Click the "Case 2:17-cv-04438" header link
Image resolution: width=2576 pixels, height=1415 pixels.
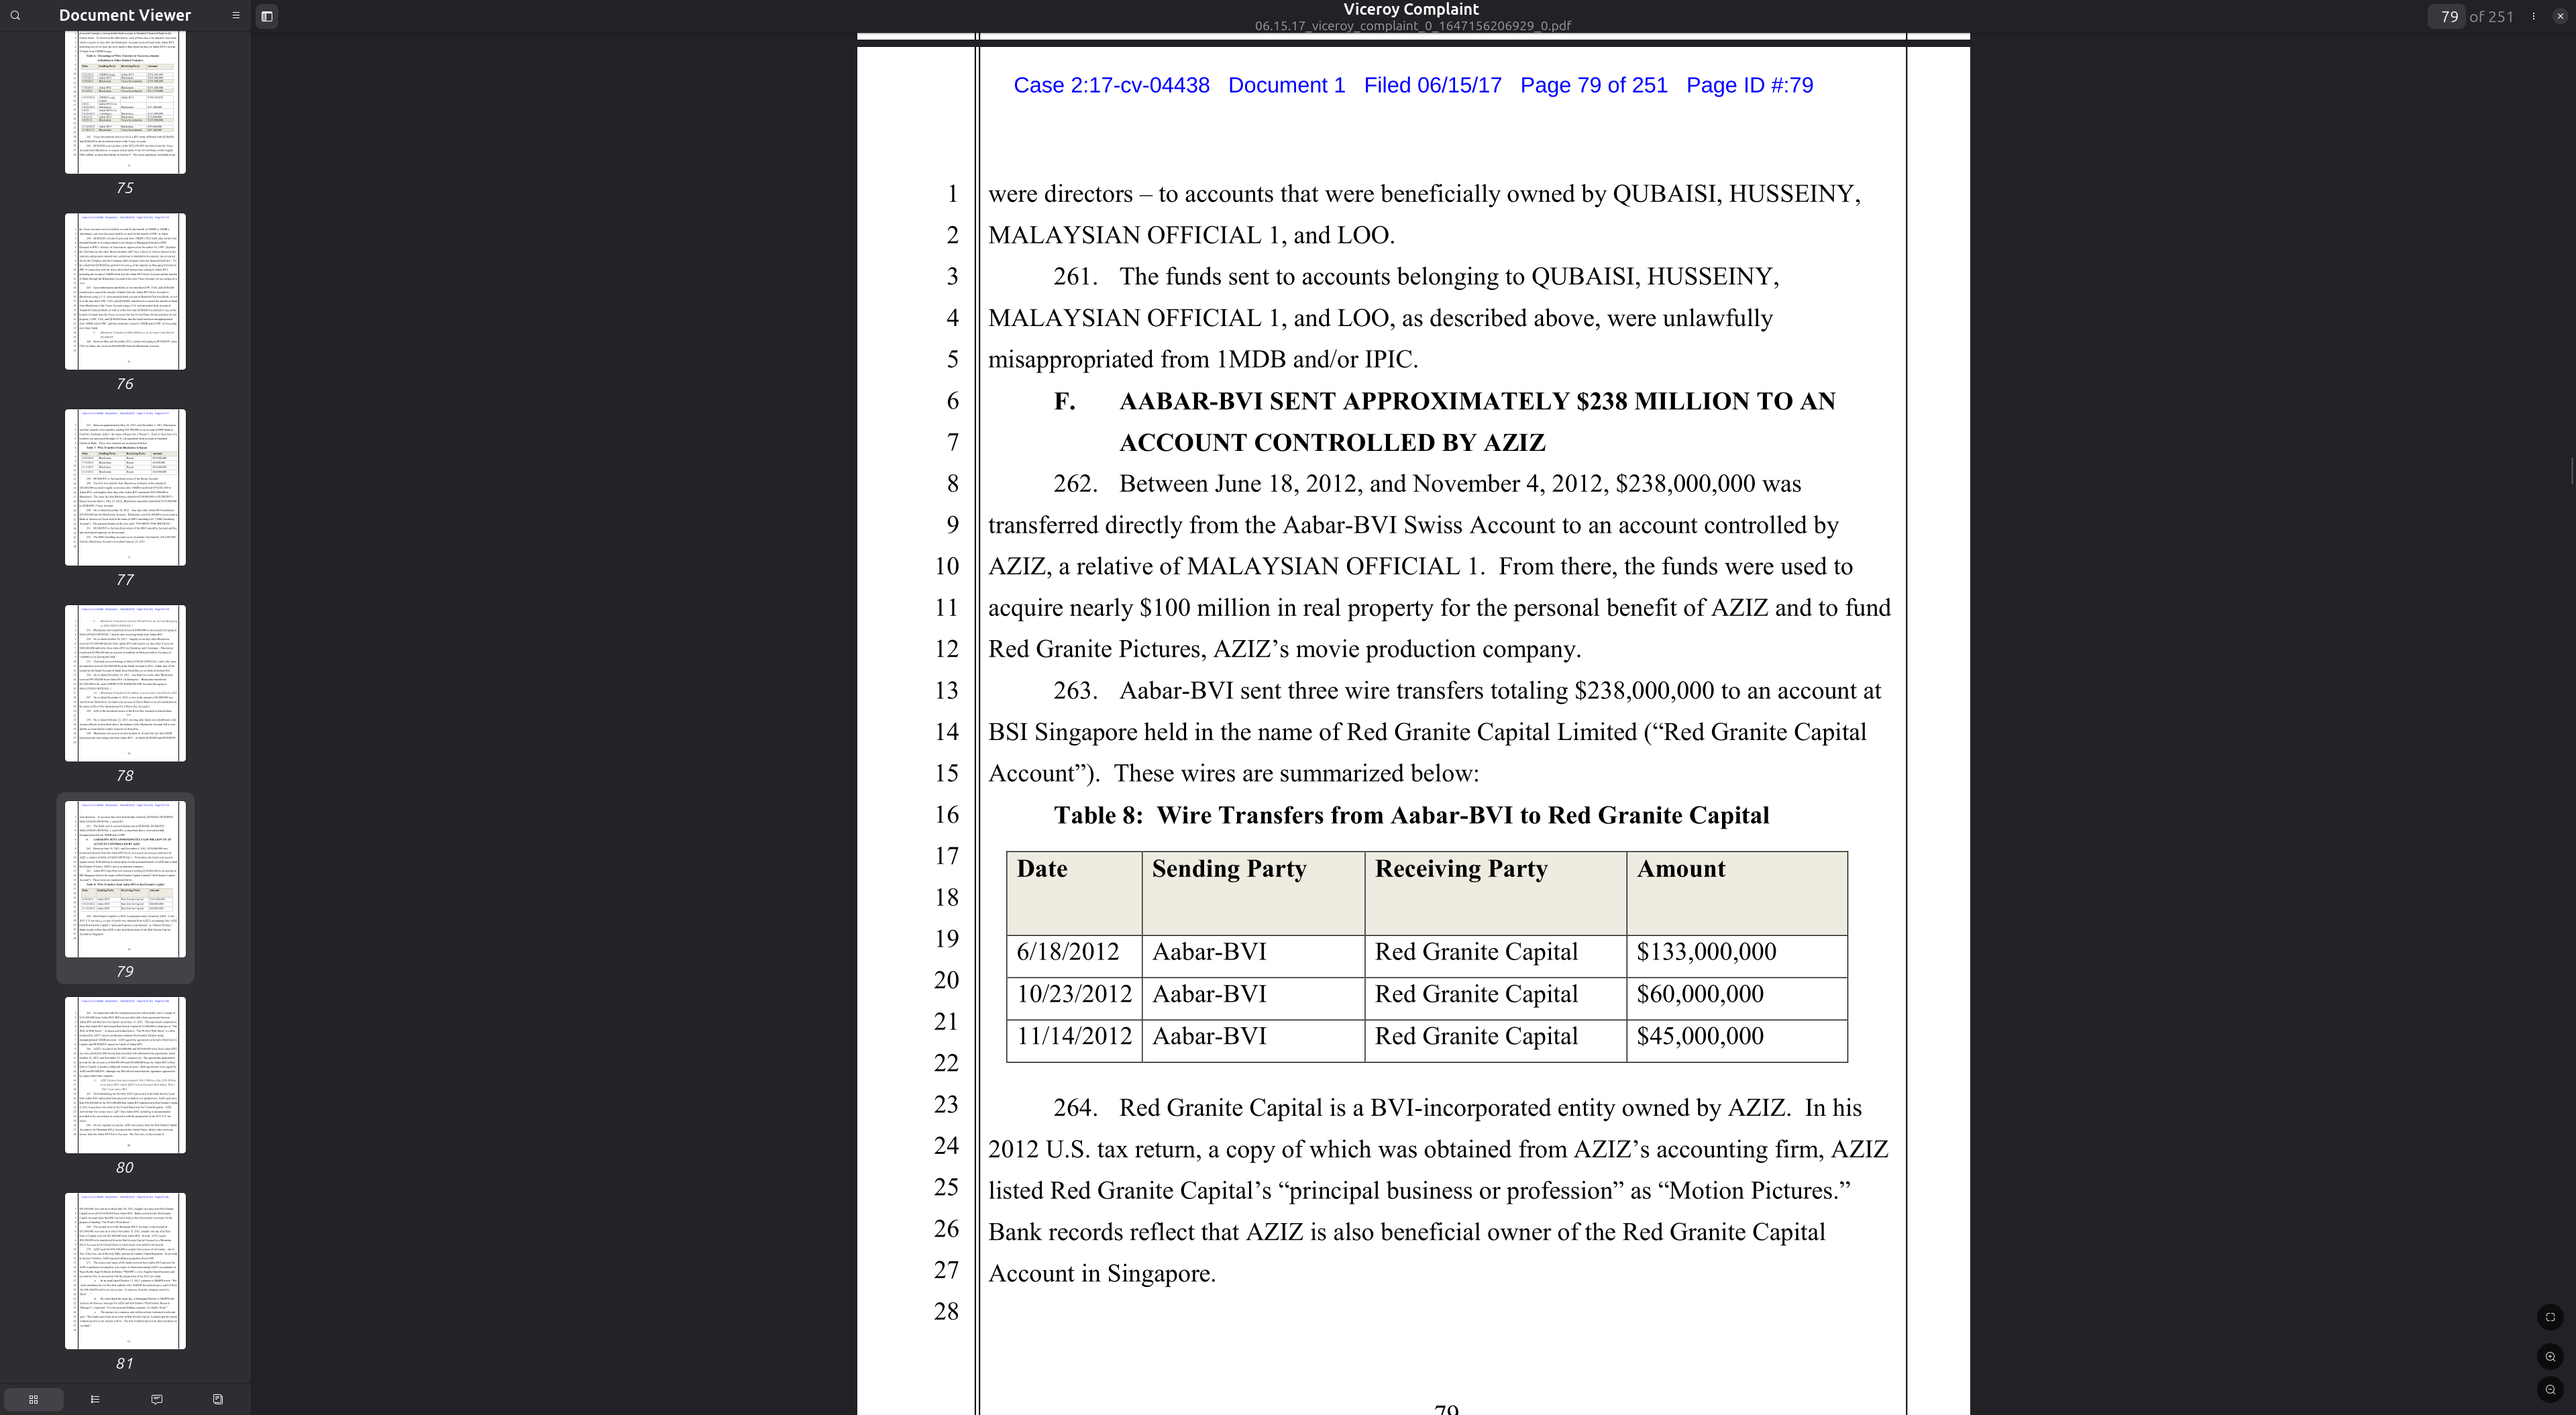tap(1111, 86)
